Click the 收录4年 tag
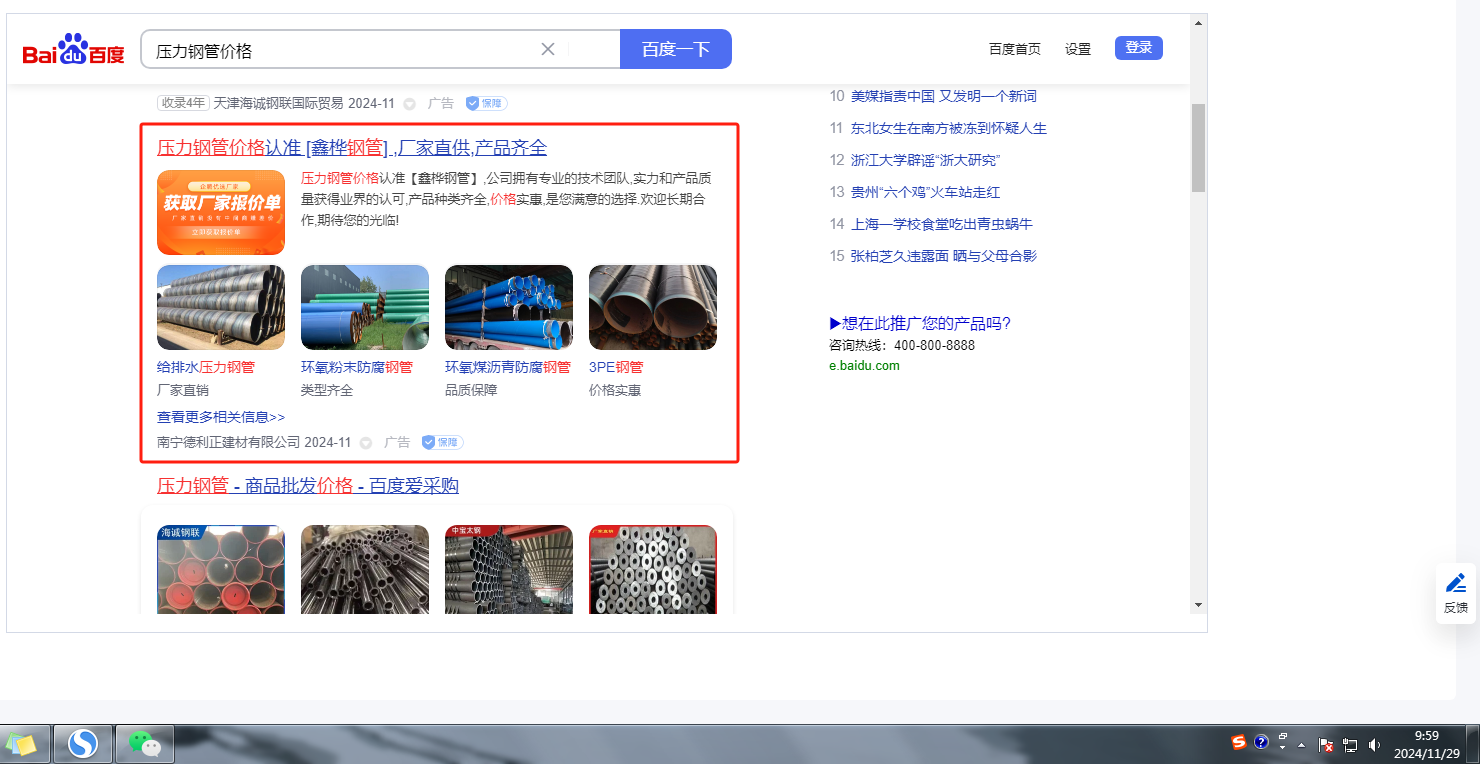The image size is (1480, 764). tap(183, 103)
